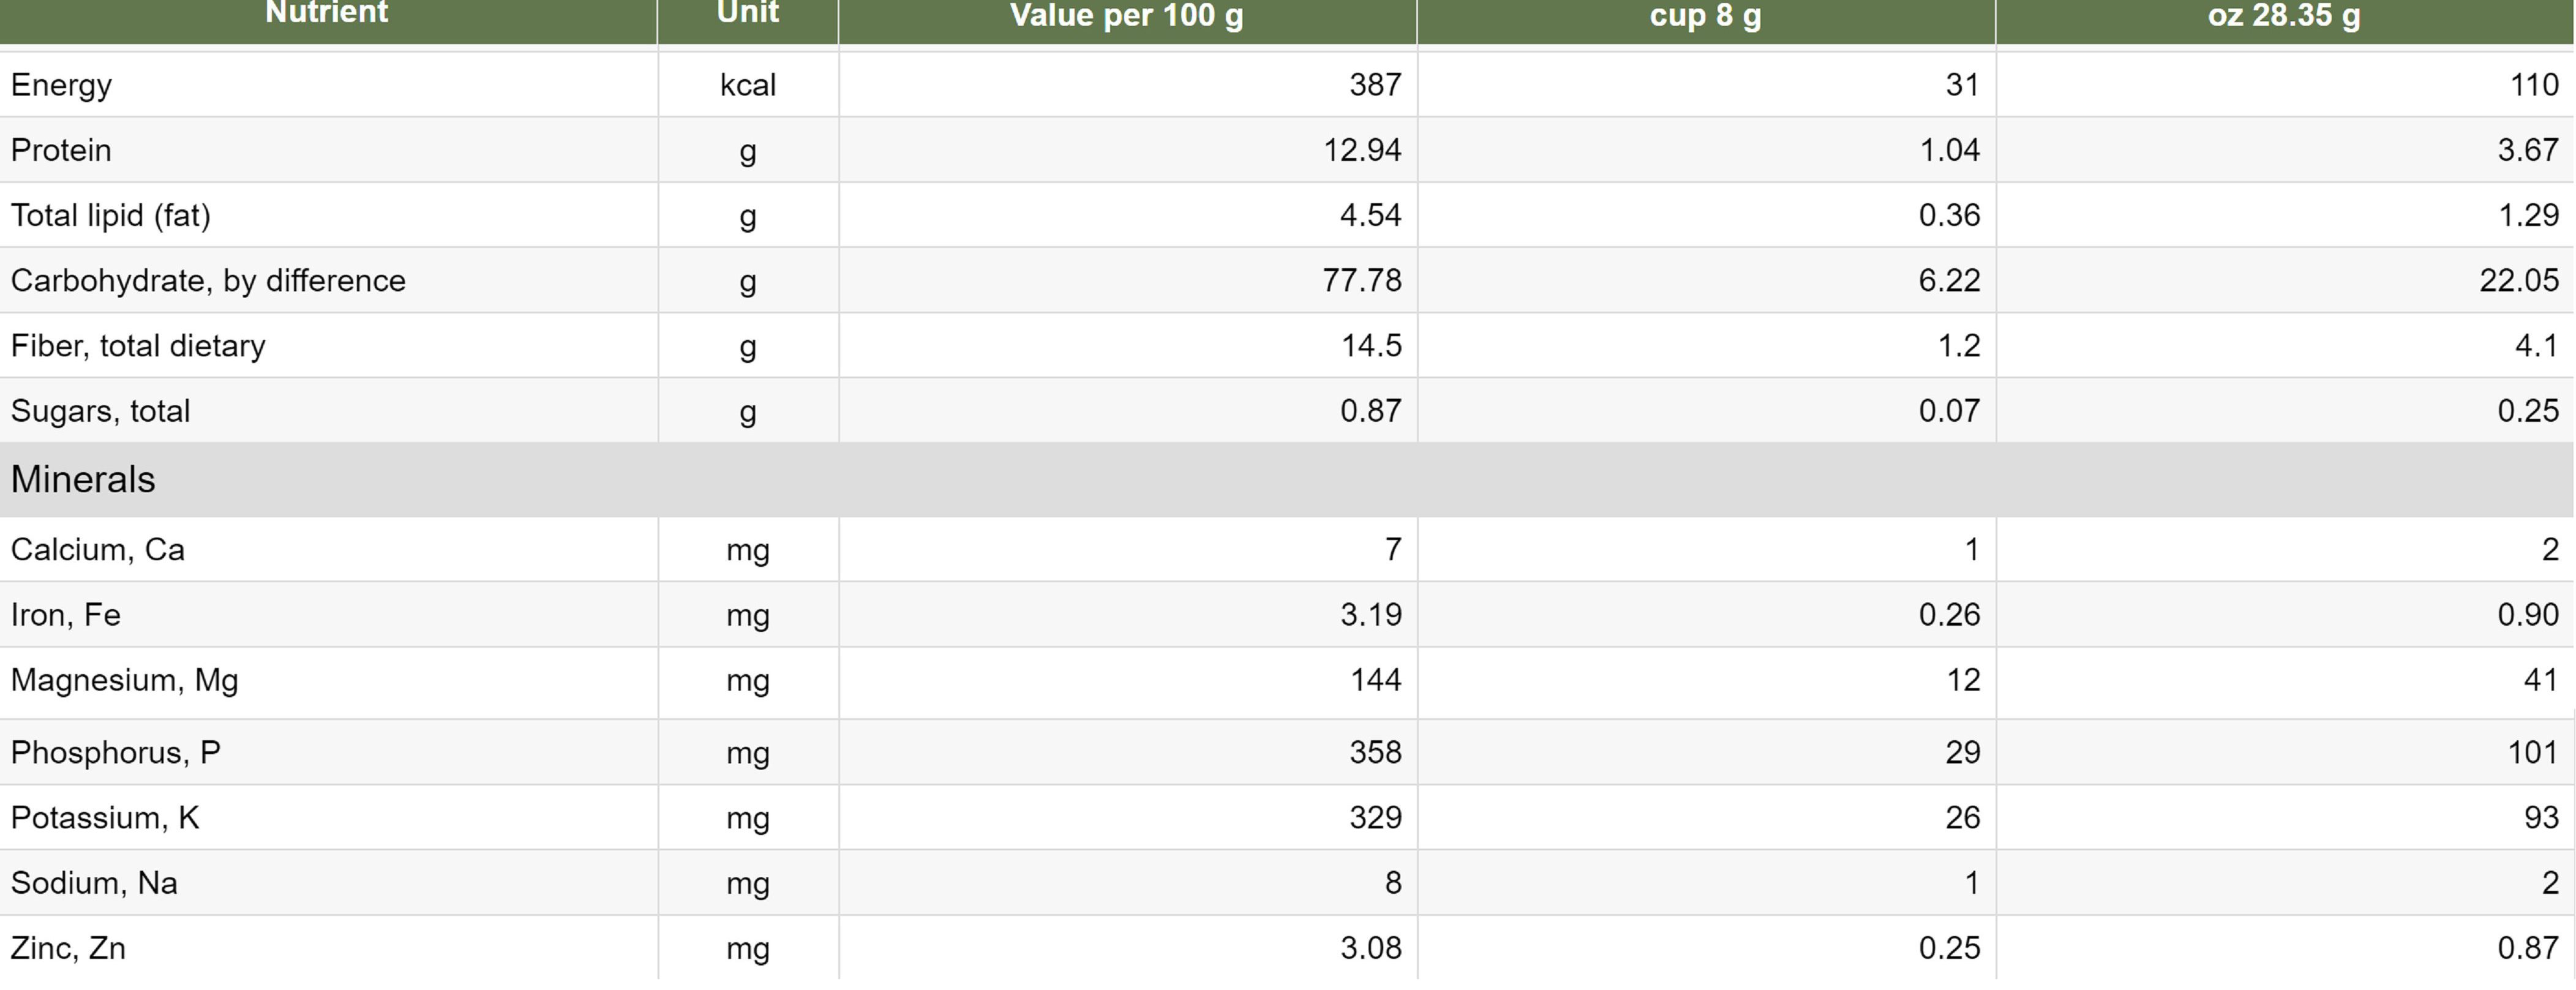Click Carbohydrate, by difference label
This screenshot has width=2576, height=990.
tap(208, 280)
